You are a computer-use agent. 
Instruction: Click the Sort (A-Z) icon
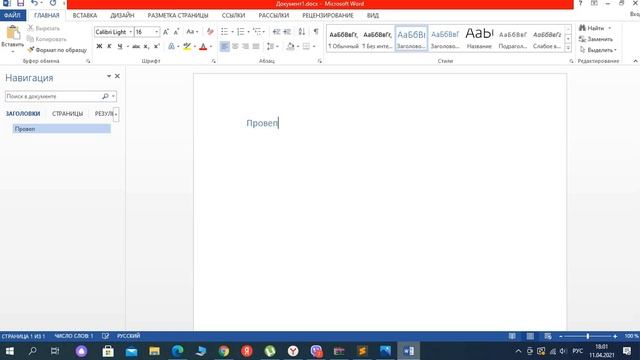point(302,32)
